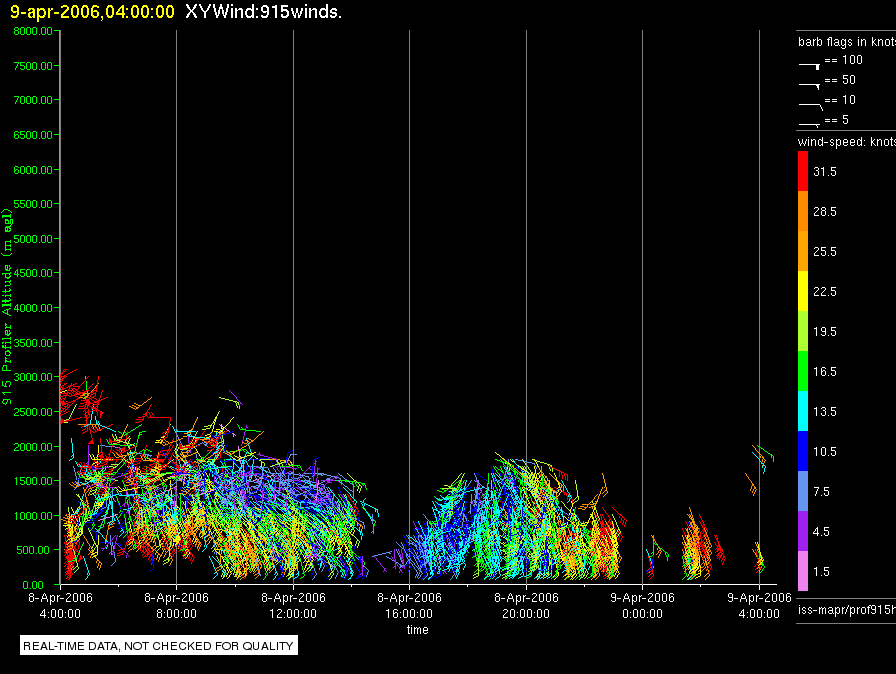Click the 0.00 altitude tick label
The image size is (896, 674).
click(x=33, y=585)
